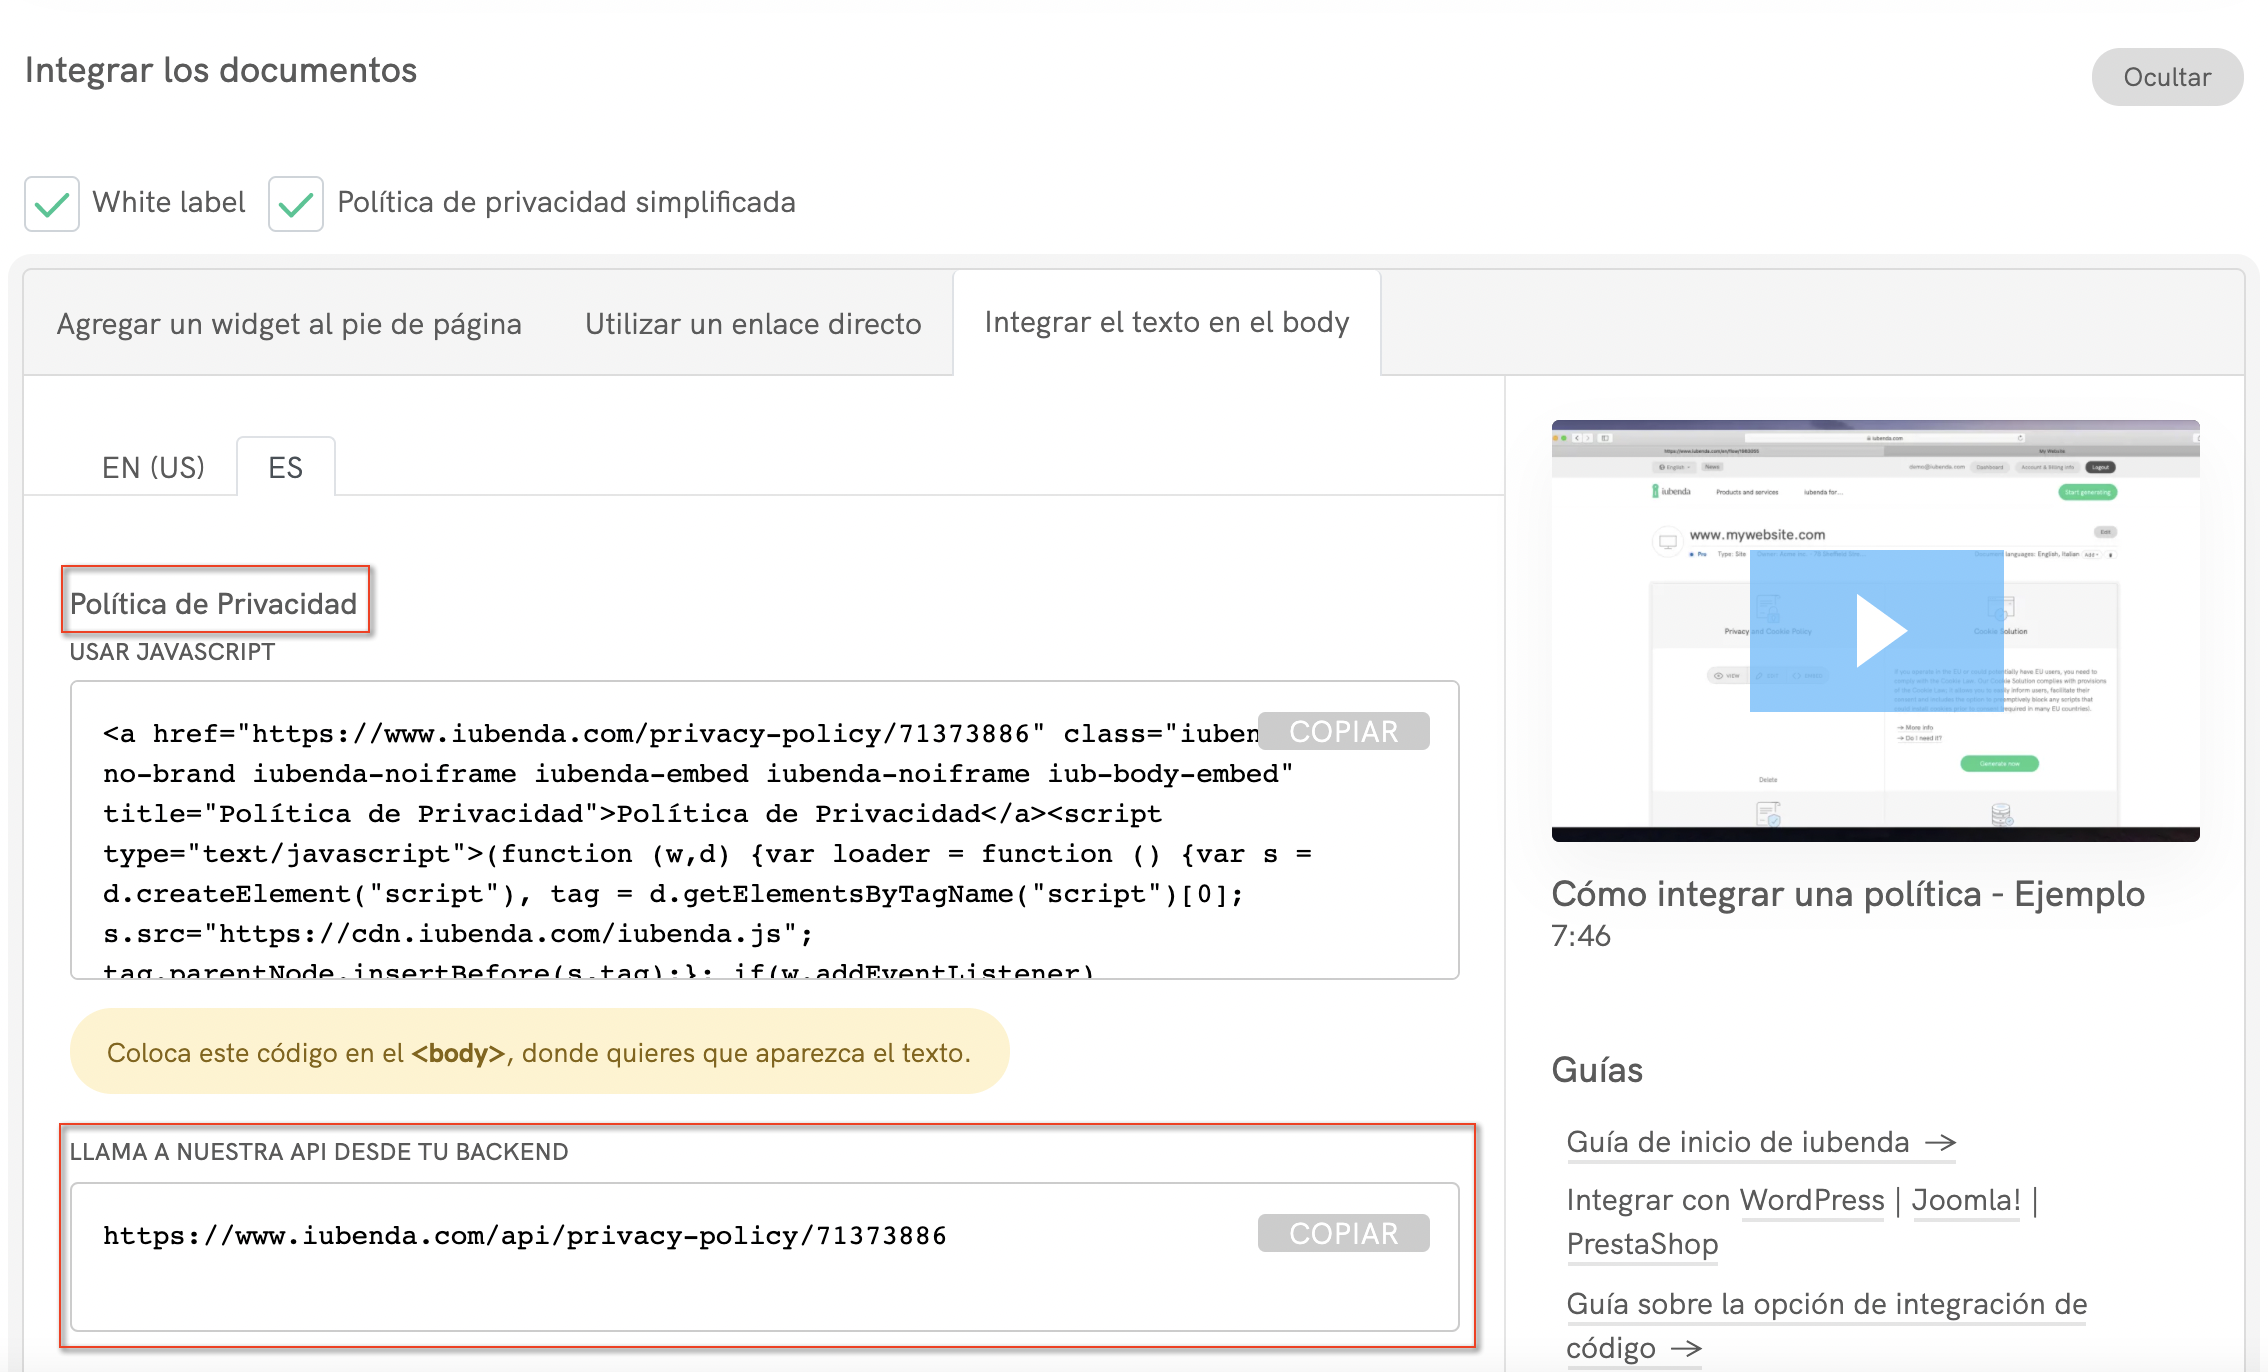Image resolution: width=2268 pixels, height=1372 pixels.
Task: Open guide on code integration option
Action: click(1826, 1304)
